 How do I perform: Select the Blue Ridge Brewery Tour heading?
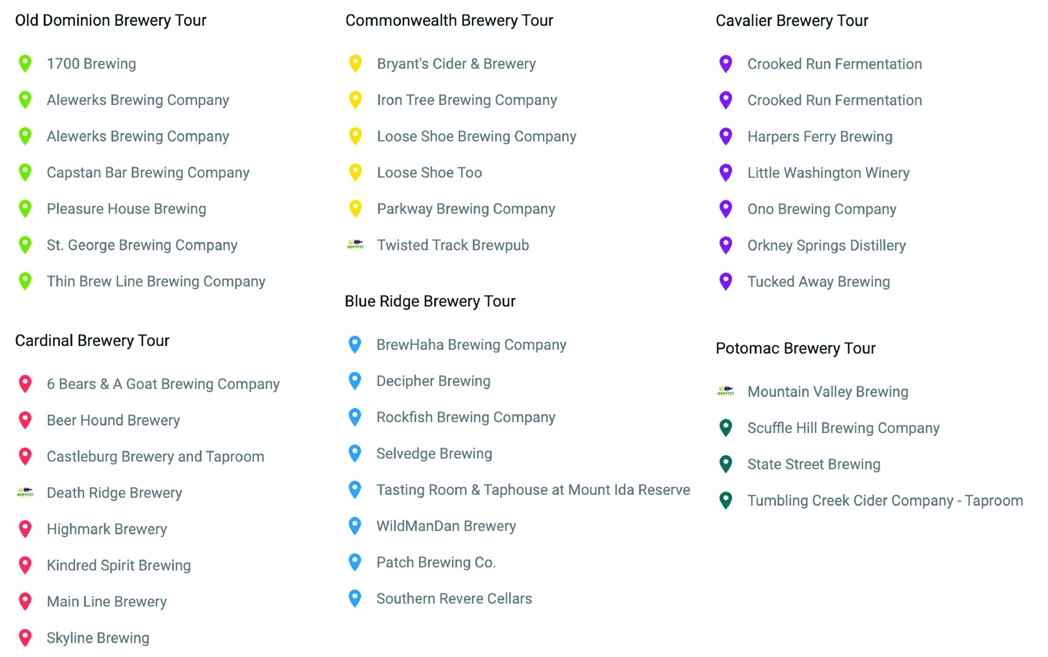click(x=430, y=301)
